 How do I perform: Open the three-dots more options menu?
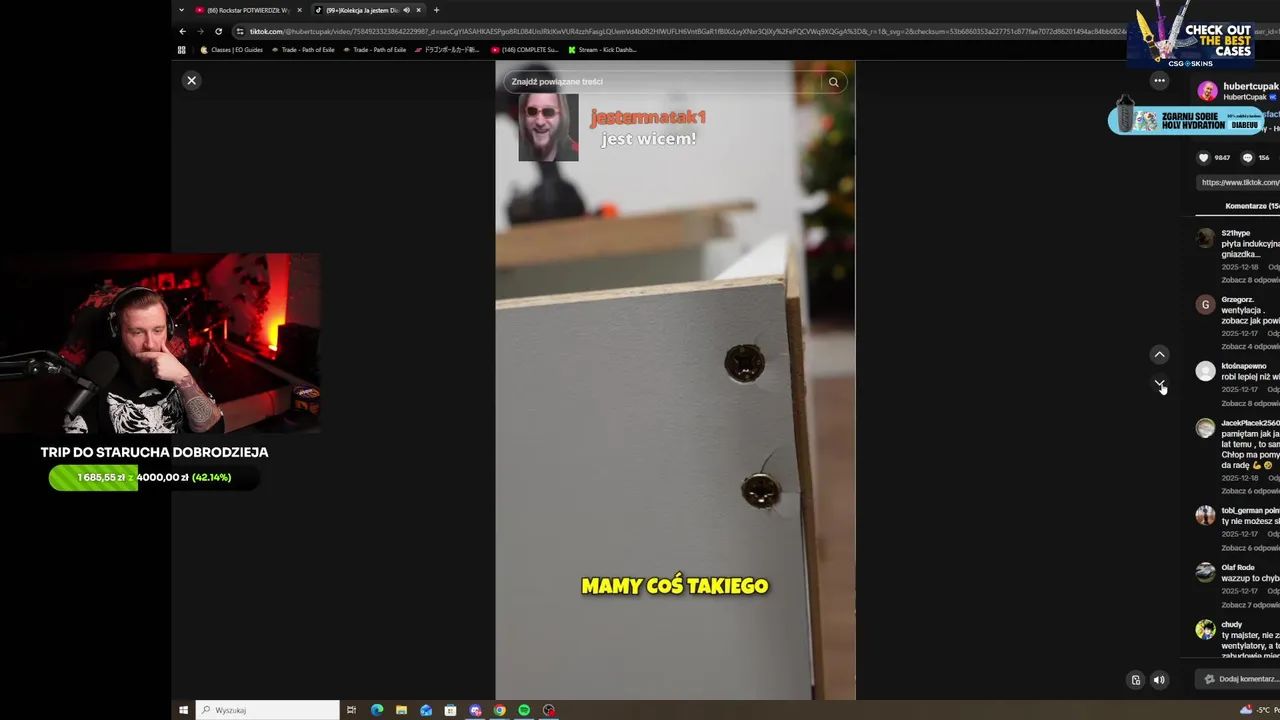click(1159, 80)
